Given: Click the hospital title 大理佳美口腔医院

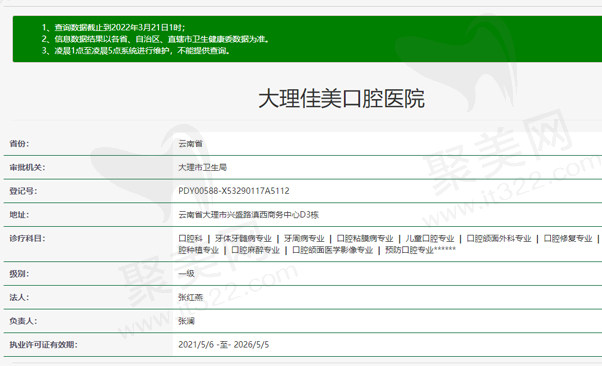Looking at the screenshot, I should pos(341,99).
